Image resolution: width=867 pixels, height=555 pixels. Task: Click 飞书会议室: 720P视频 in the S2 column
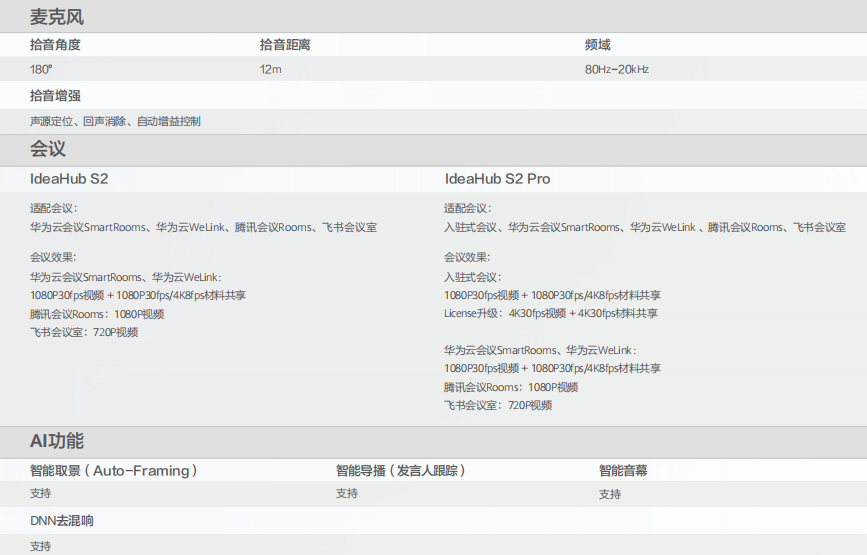tap(84, 332)
